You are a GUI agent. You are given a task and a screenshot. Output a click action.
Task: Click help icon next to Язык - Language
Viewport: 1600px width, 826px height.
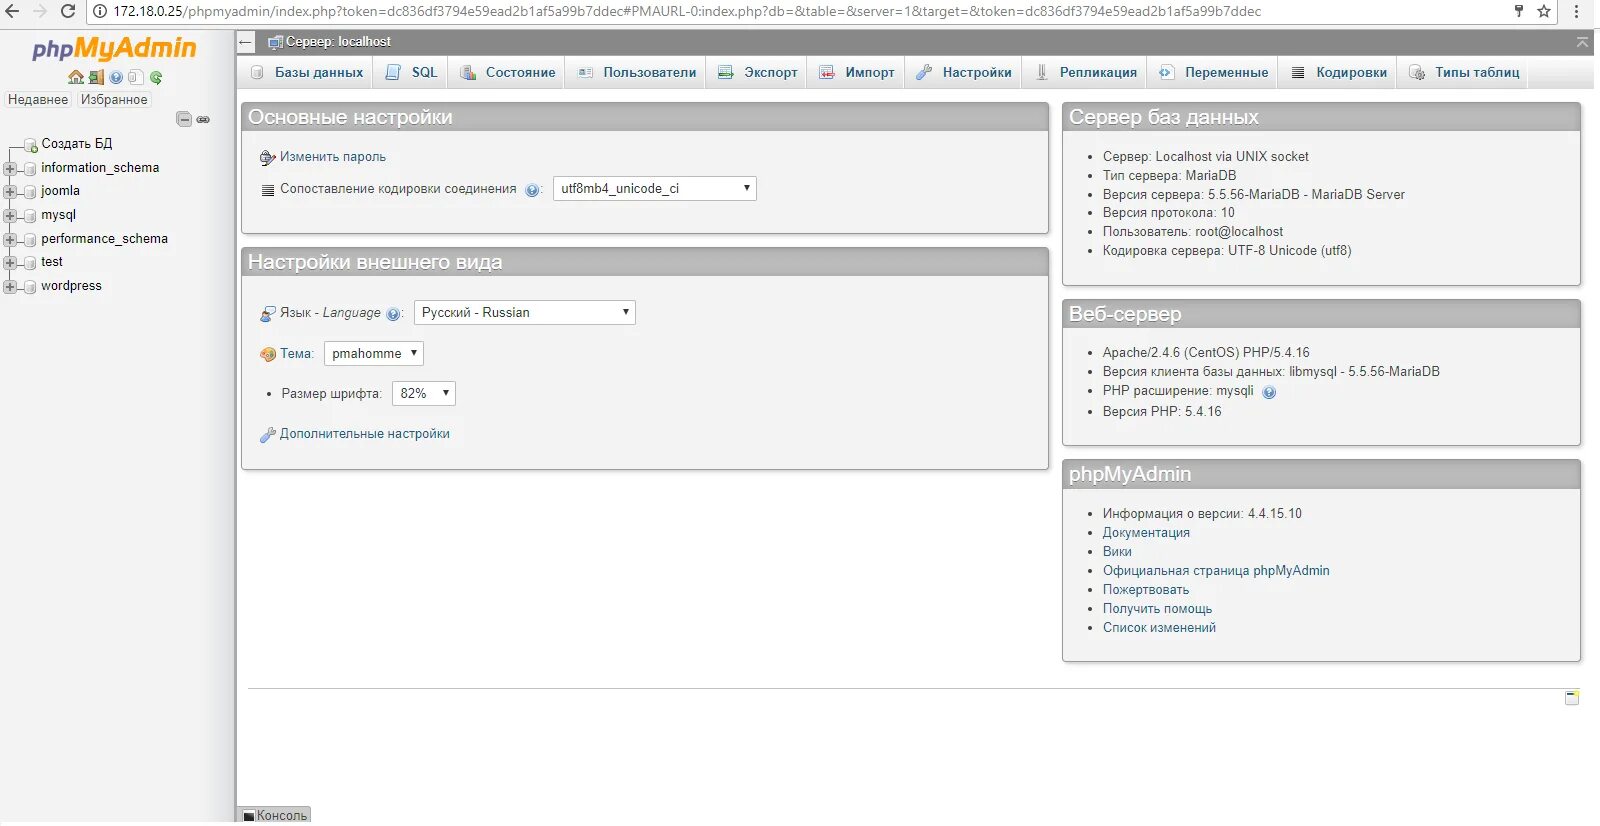(x=393, y=314)
